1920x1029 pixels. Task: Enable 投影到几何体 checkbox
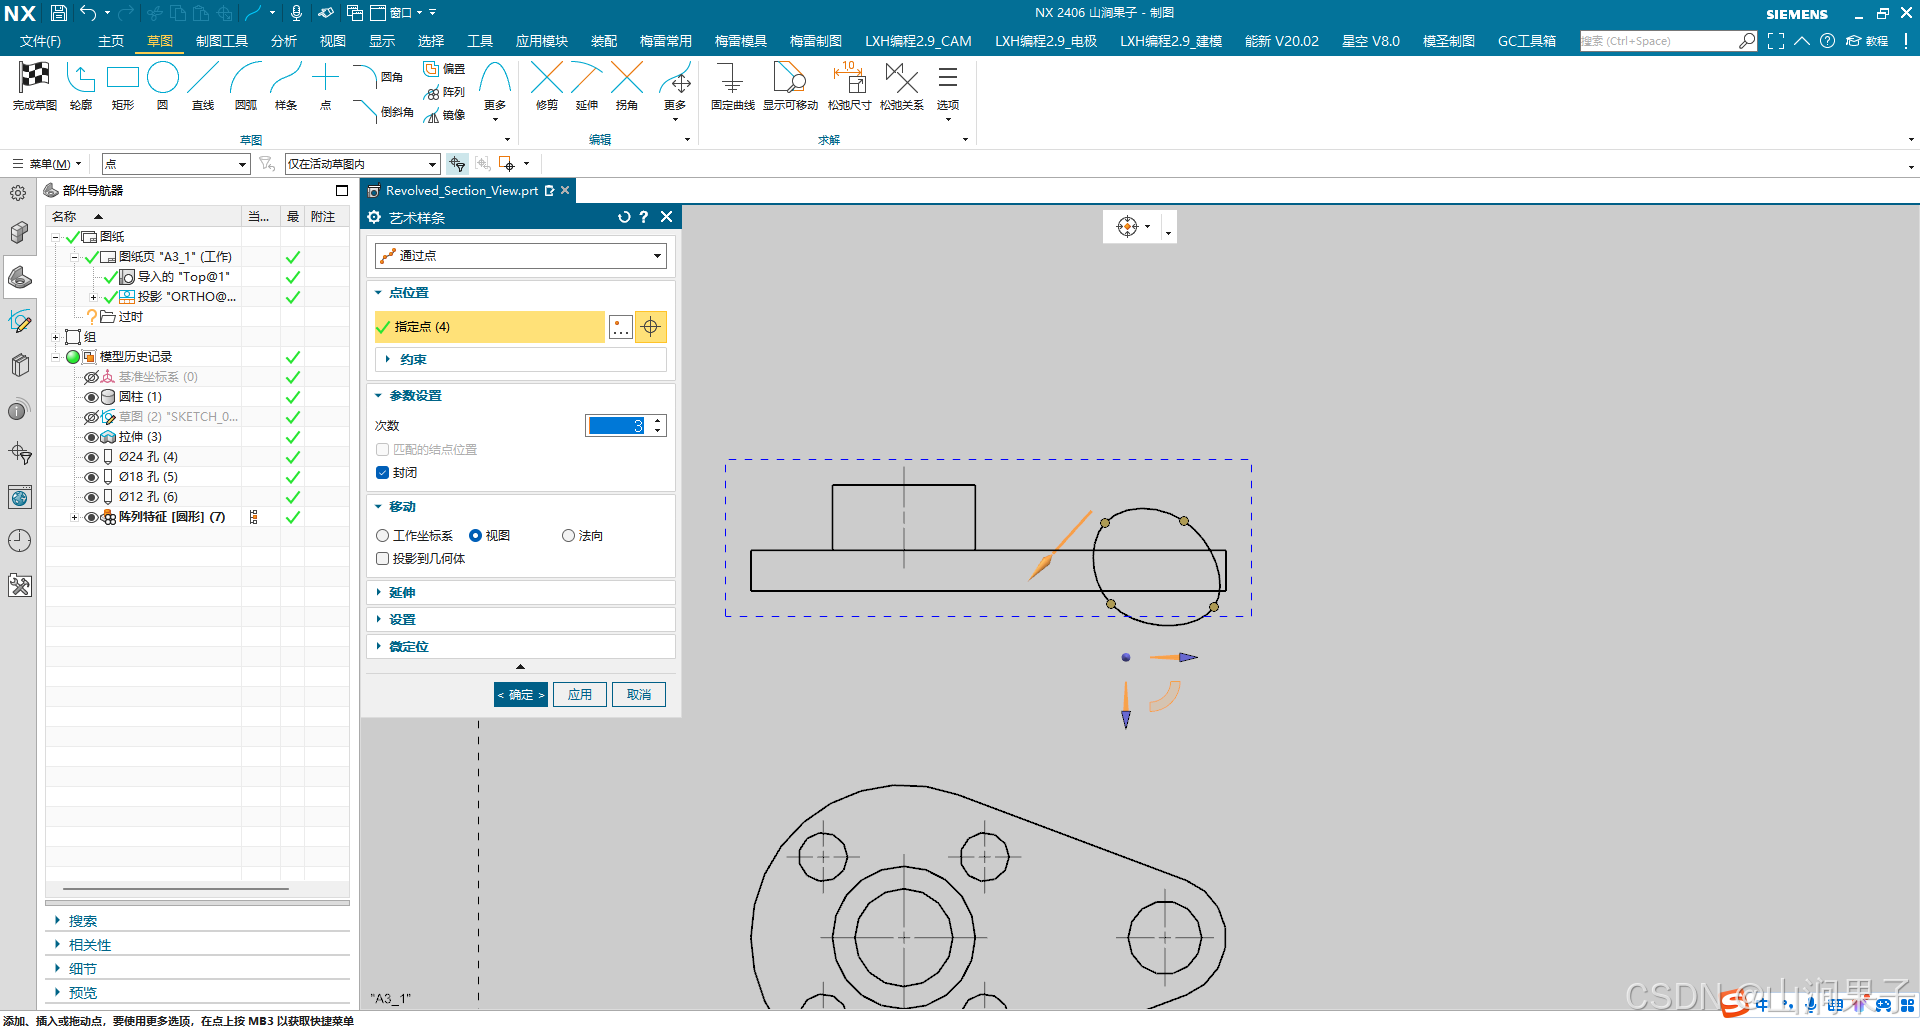click(382, 559)
